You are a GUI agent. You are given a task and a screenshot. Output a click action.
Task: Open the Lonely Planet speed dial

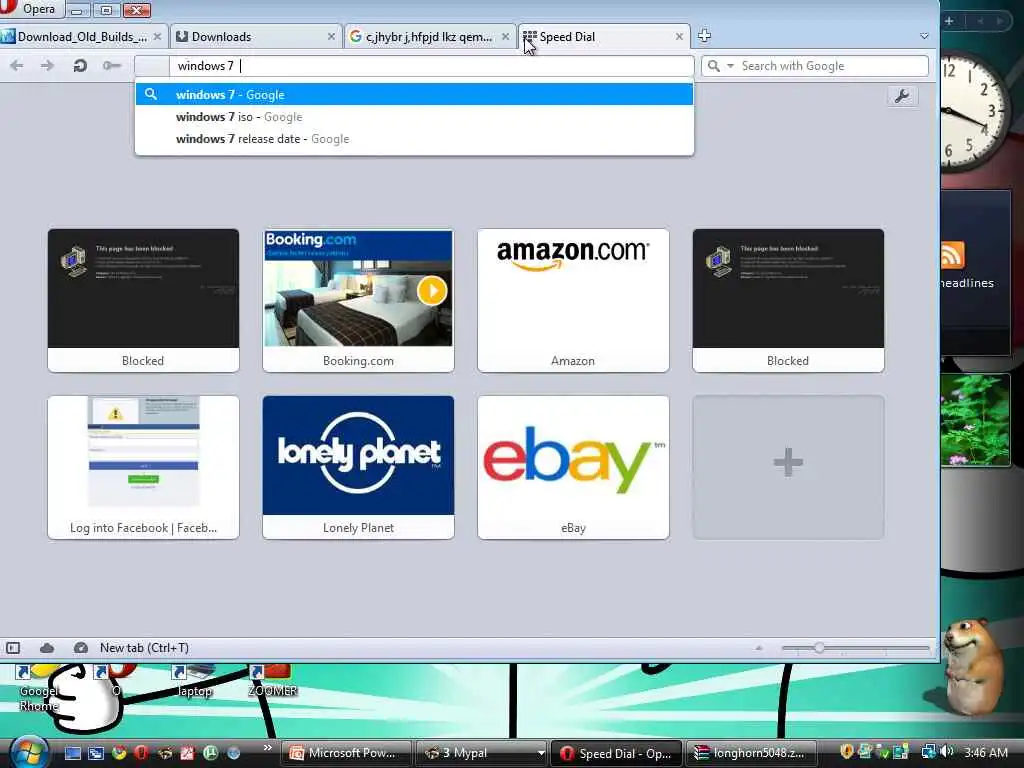coord(358,468)
